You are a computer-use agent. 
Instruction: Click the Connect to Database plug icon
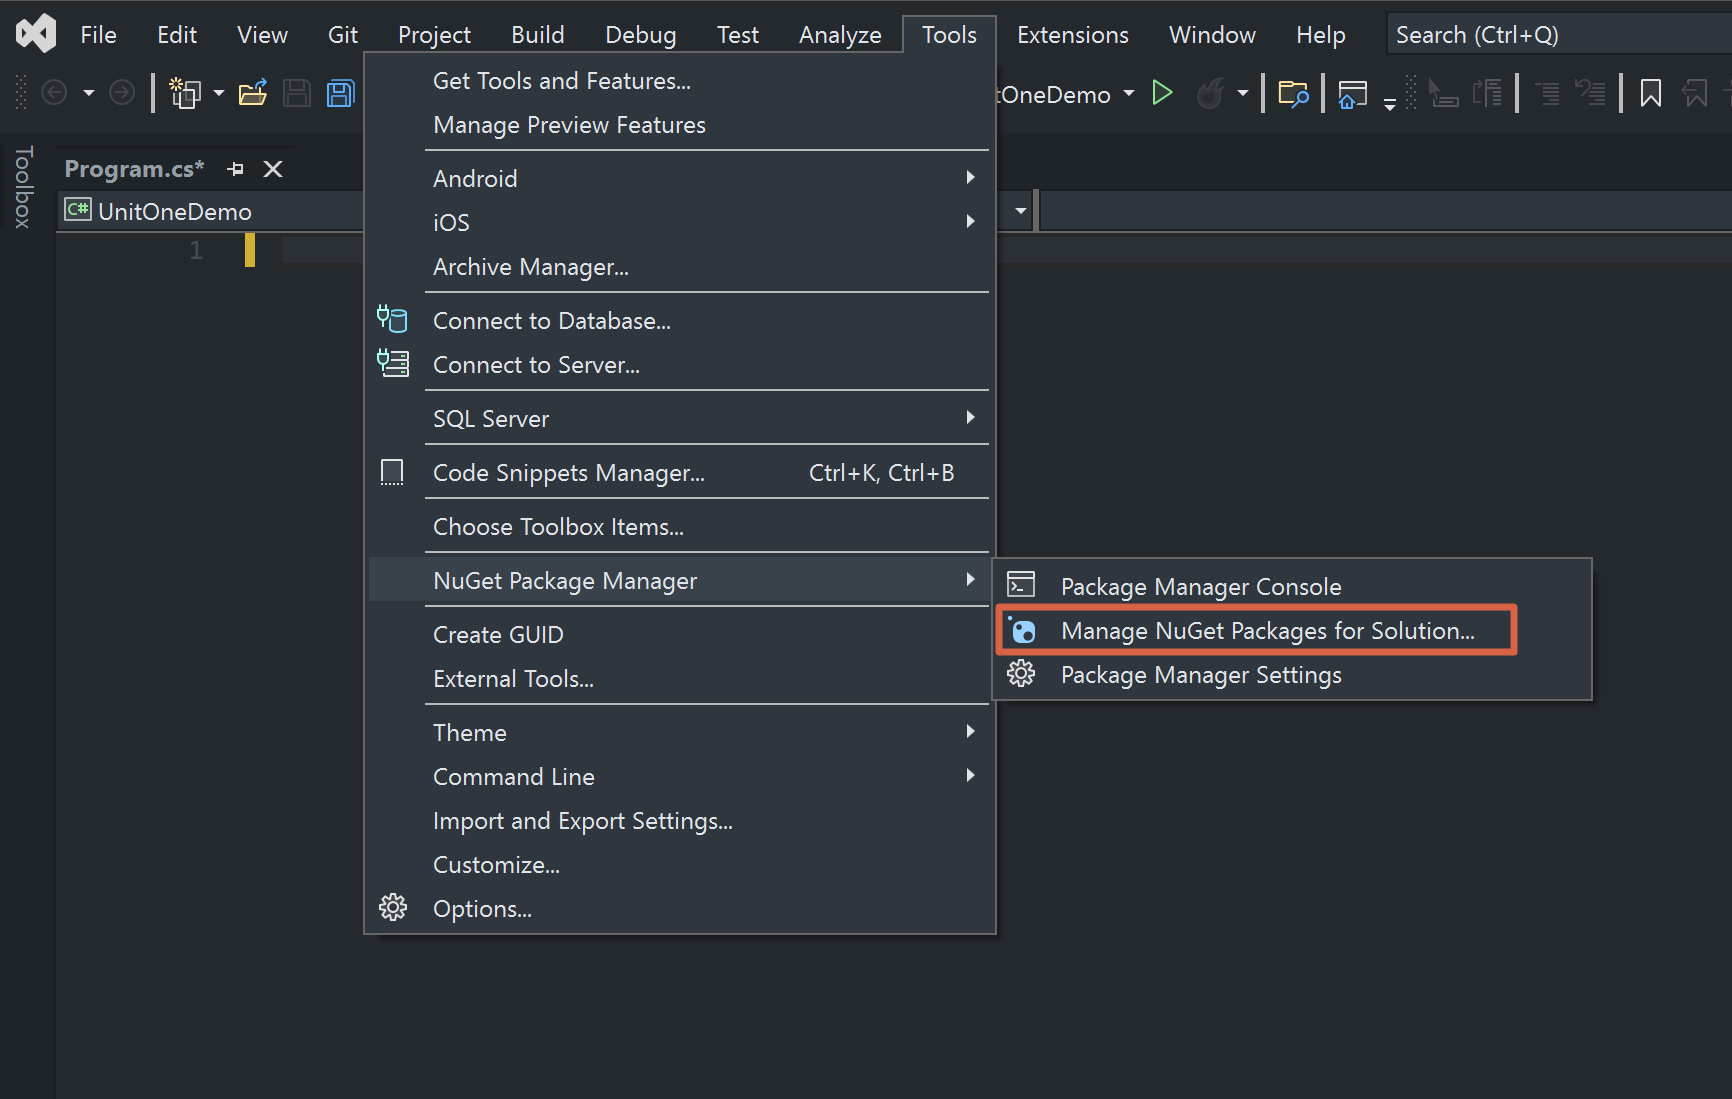point(392,319)
